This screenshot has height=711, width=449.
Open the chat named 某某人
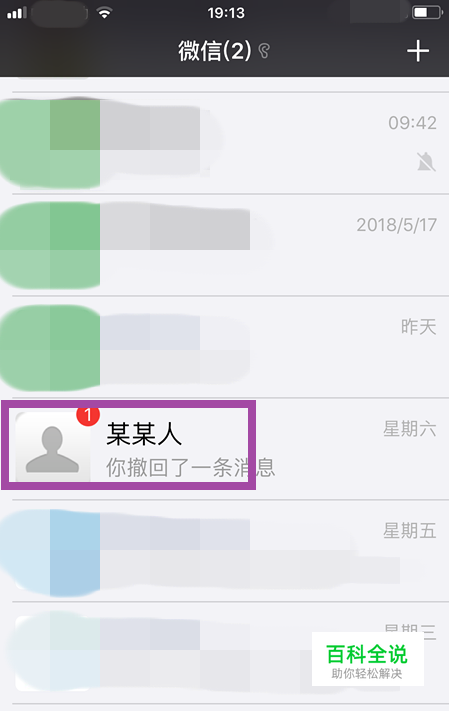[x=224, y=449]
